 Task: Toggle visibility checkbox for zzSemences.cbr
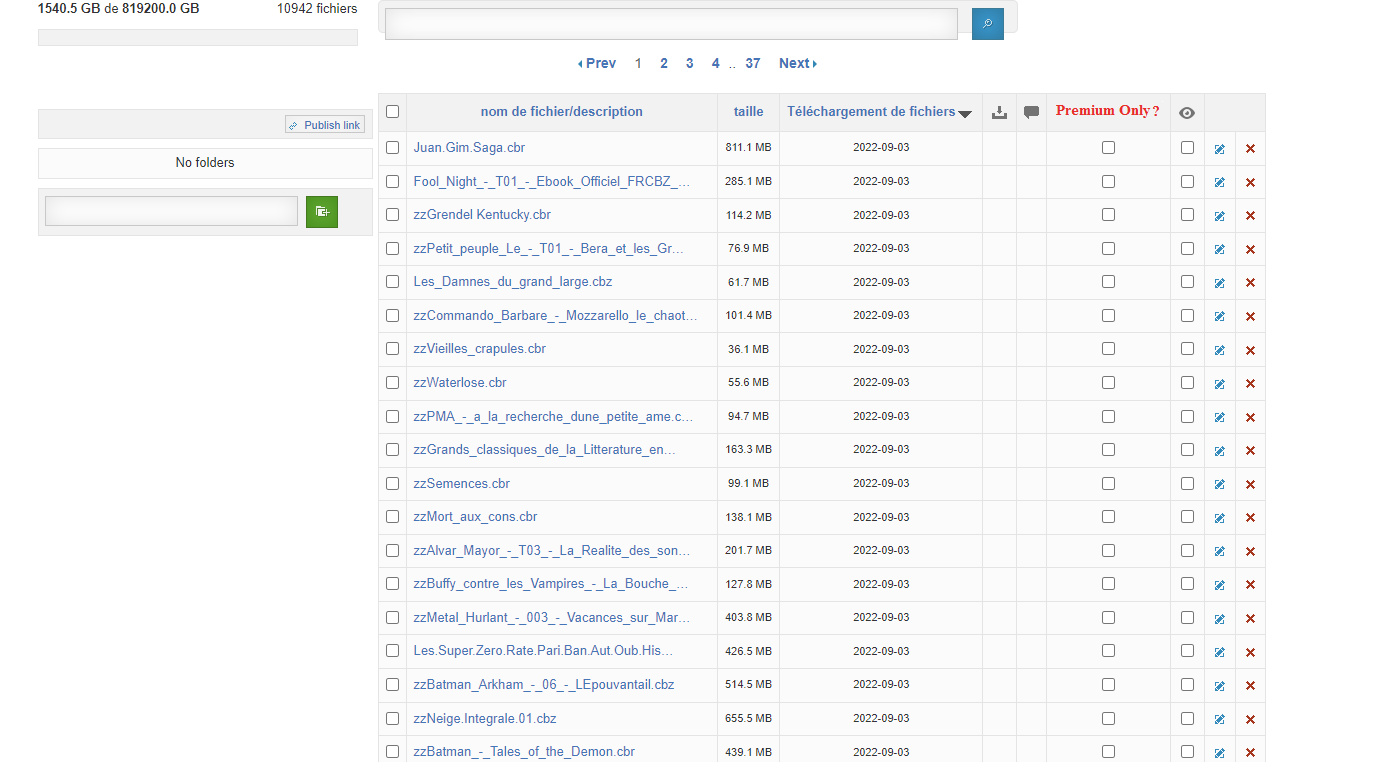coord(1187,483)
